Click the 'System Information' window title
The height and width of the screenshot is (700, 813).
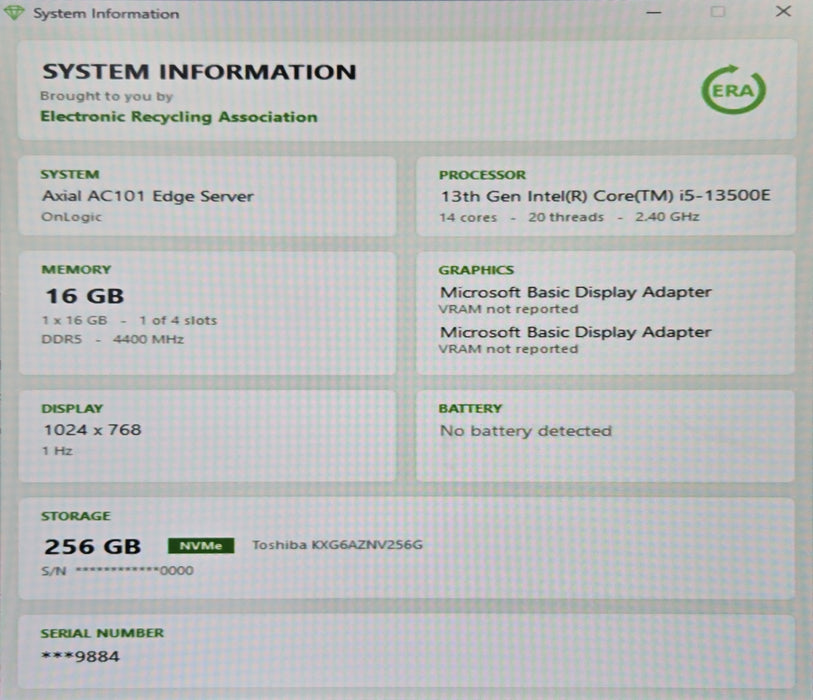pyautogui.click(x=106, y=13)
